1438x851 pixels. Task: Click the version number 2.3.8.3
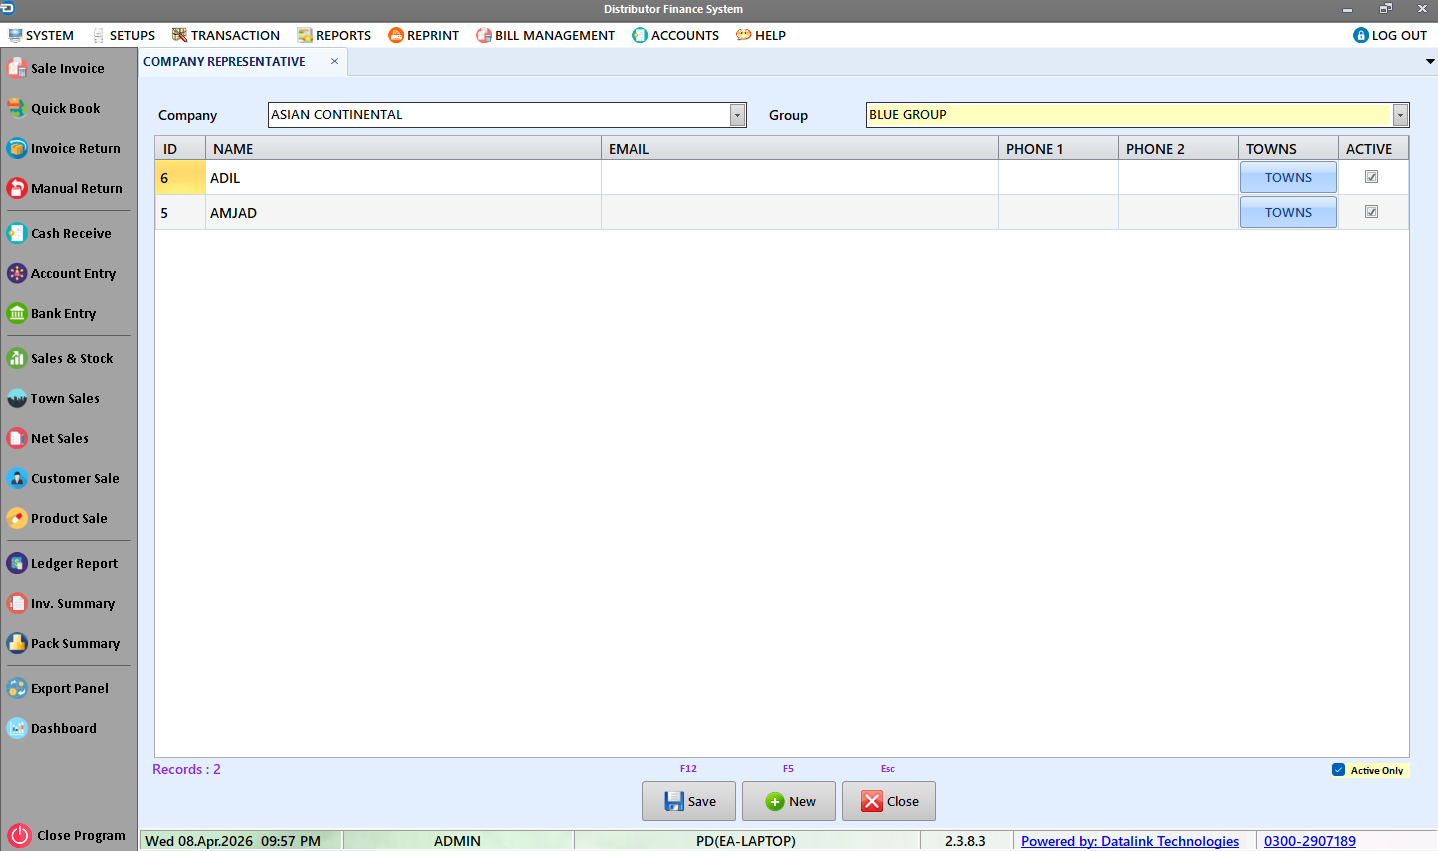point(965,841)
